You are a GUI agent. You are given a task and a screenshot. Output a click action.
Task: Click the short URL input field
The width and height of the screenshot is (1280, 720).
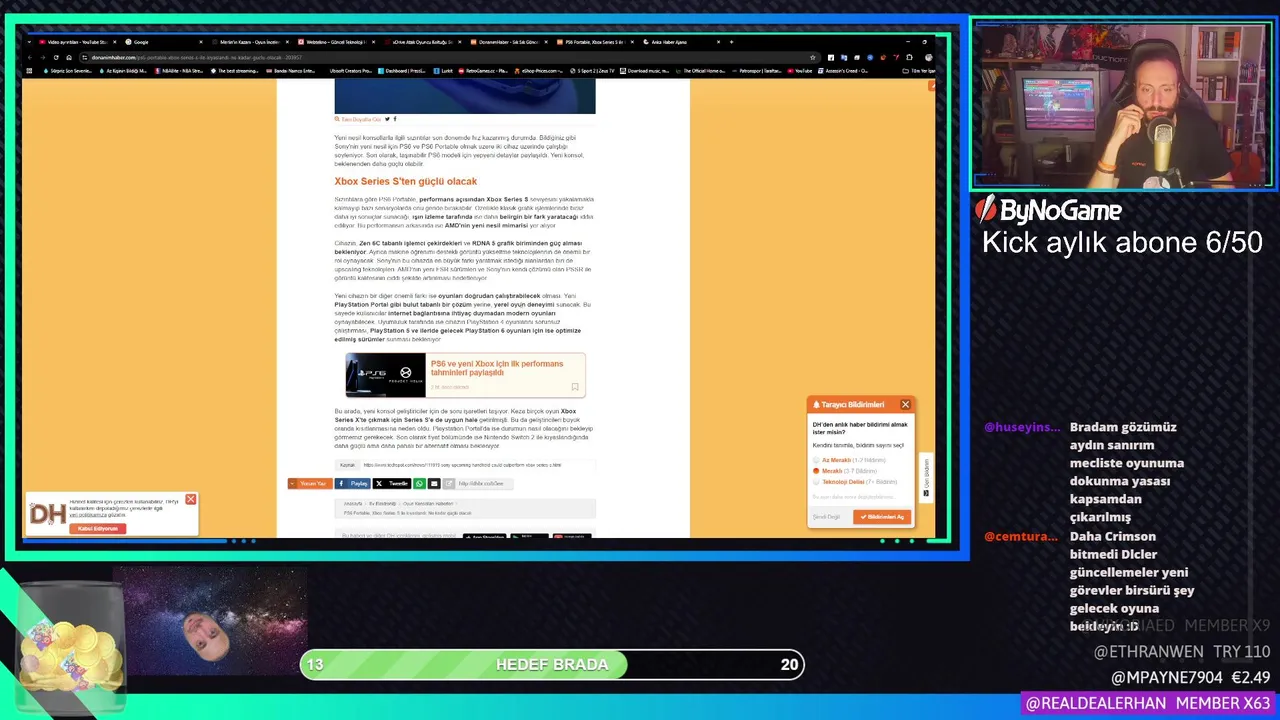click(x=486, y=483)
